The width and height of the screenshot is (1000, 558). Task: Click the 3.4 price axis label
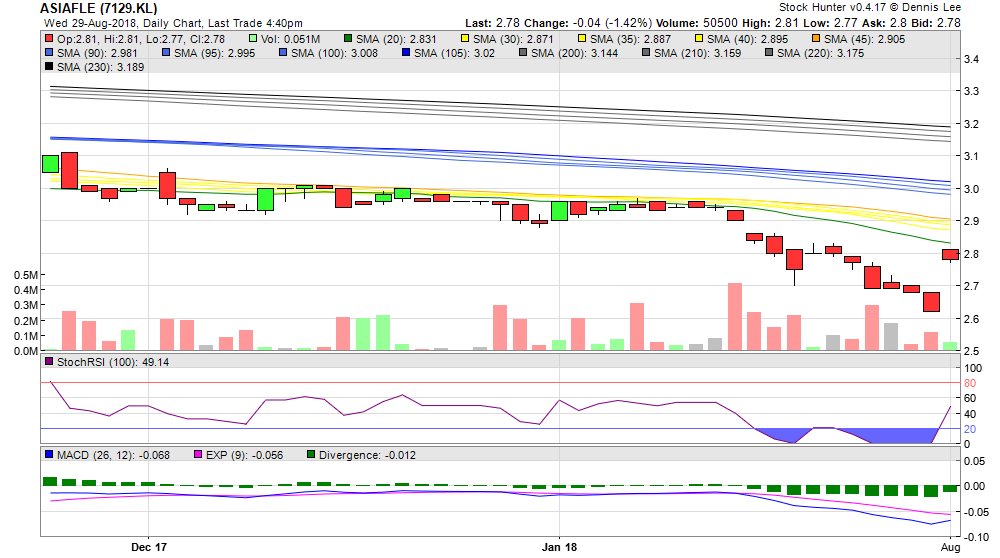(971, 59)
